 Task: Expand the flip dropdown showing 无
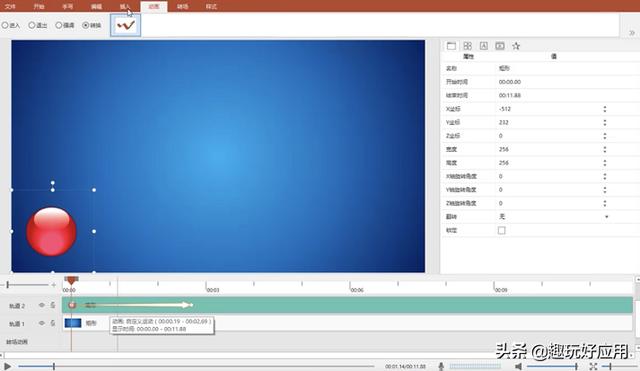click(x=607, y=217)
